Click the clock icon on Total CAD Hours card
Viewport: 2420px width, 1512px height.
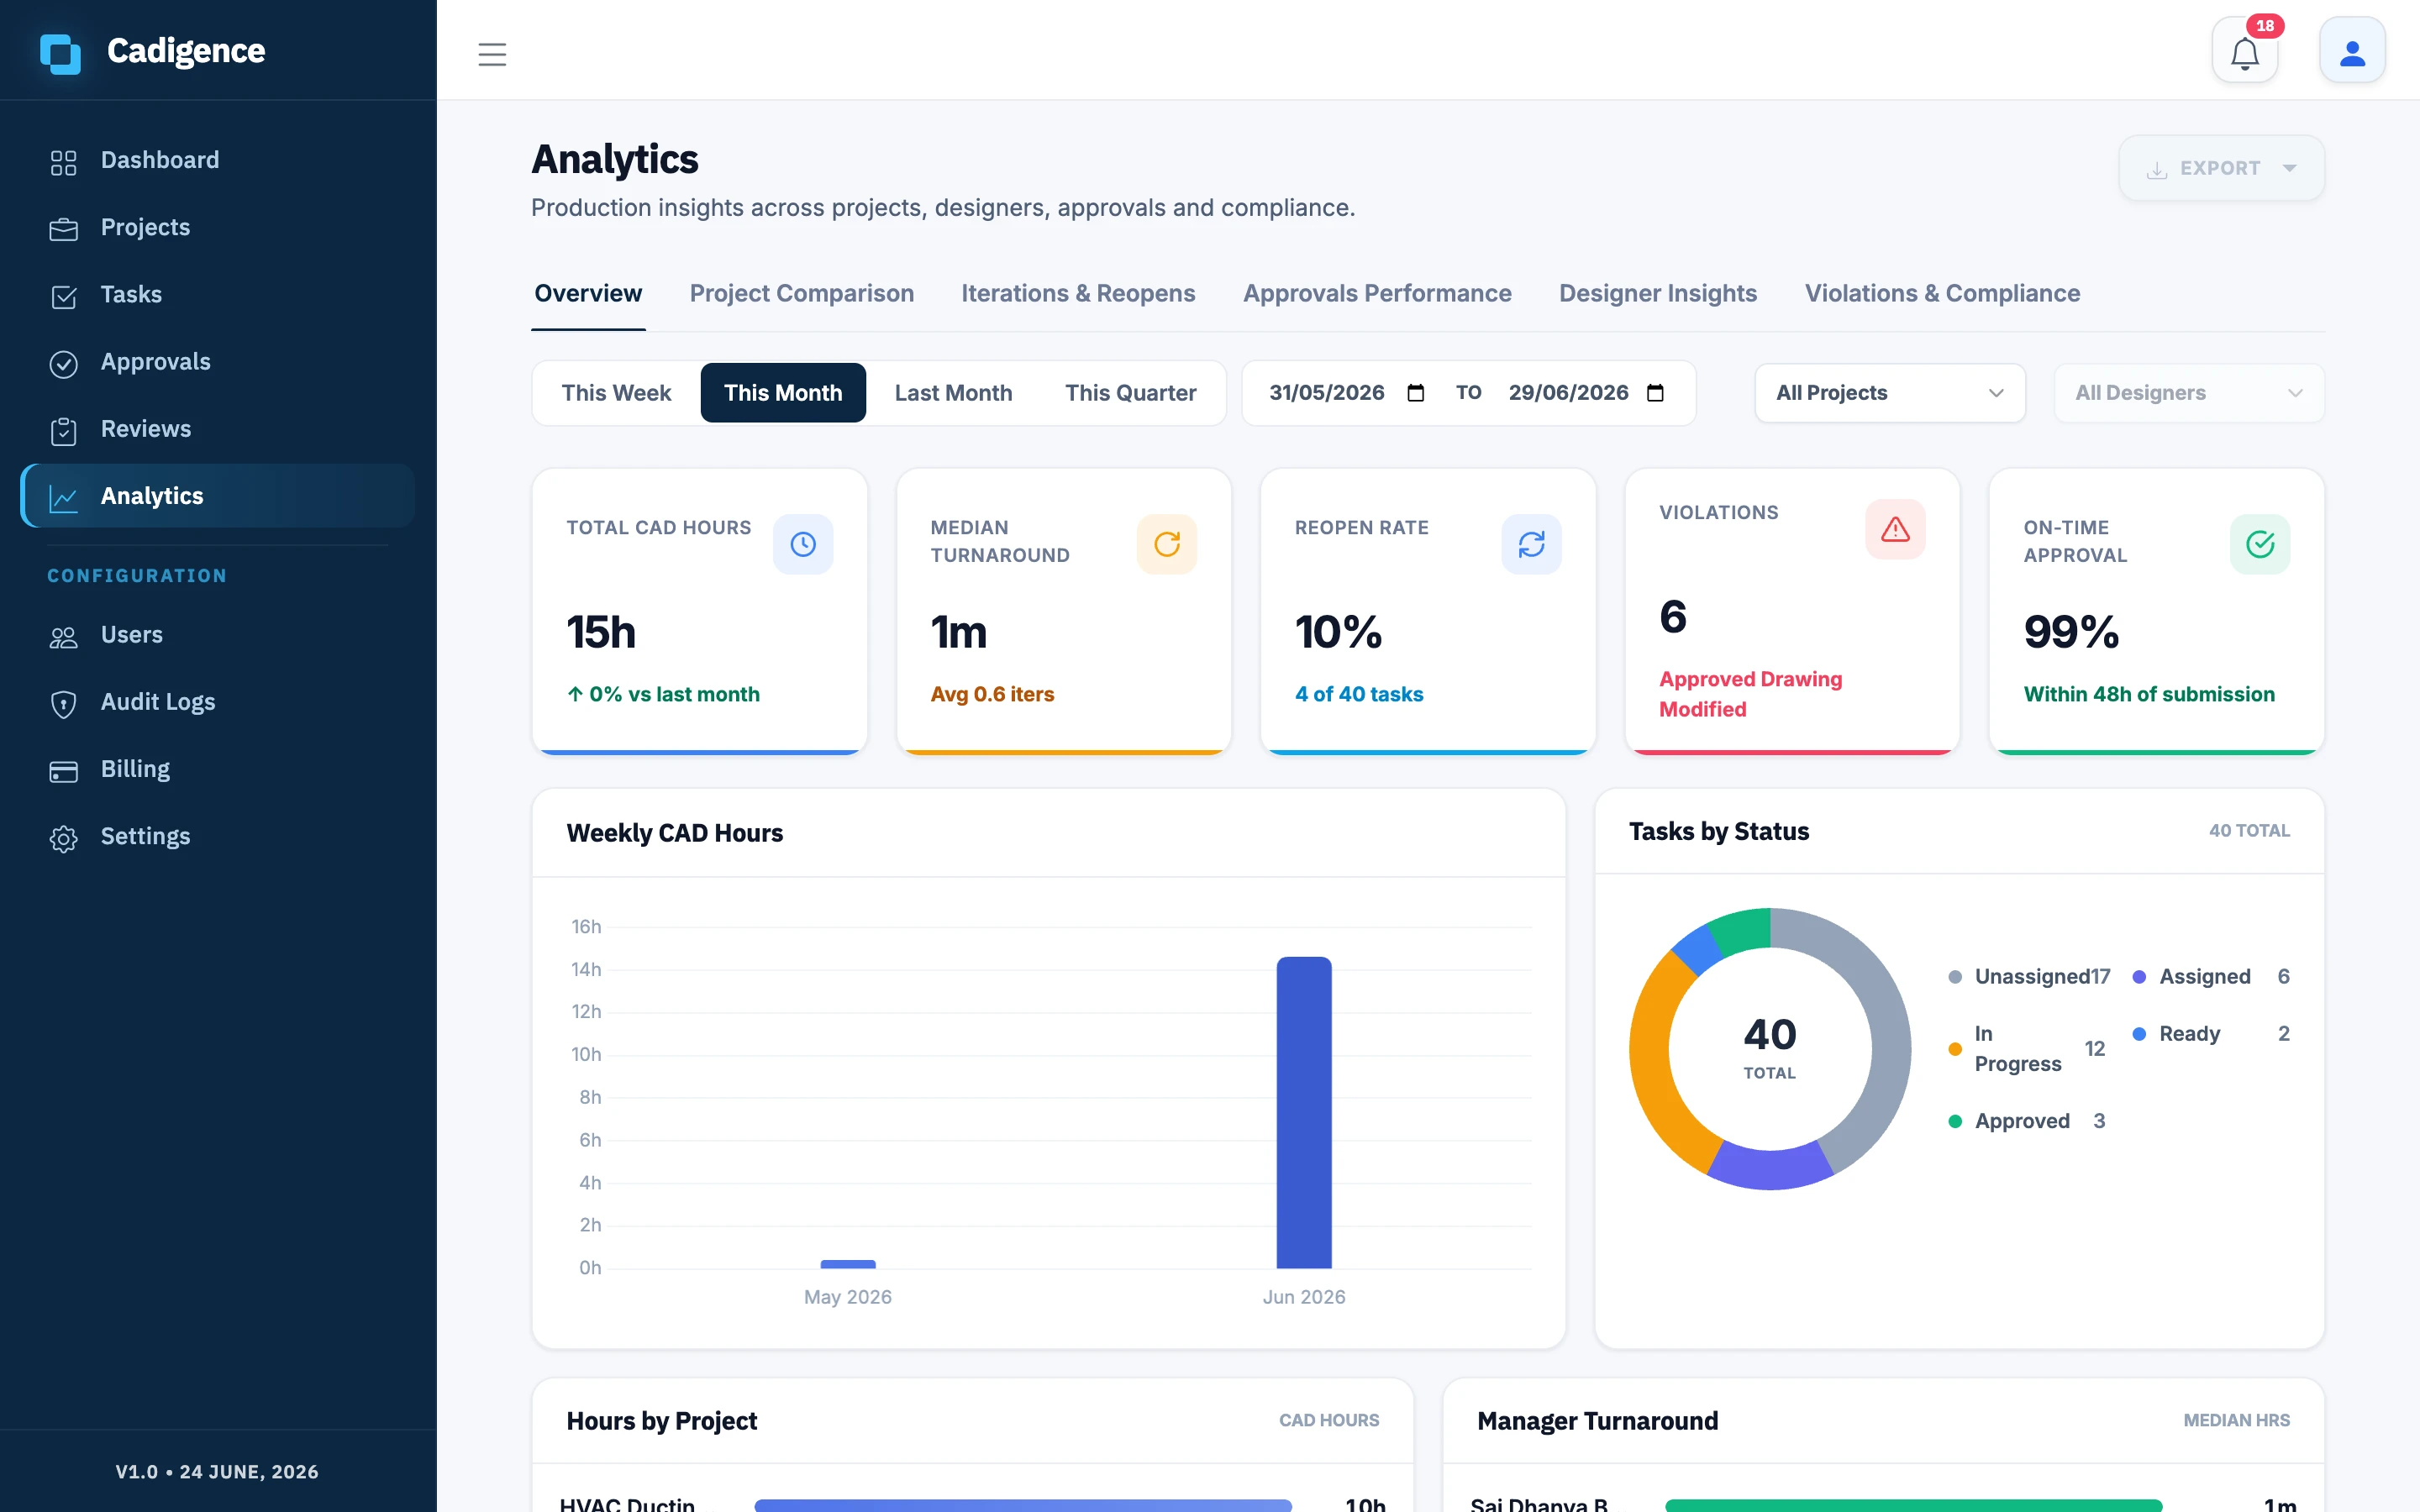[803, 544]
